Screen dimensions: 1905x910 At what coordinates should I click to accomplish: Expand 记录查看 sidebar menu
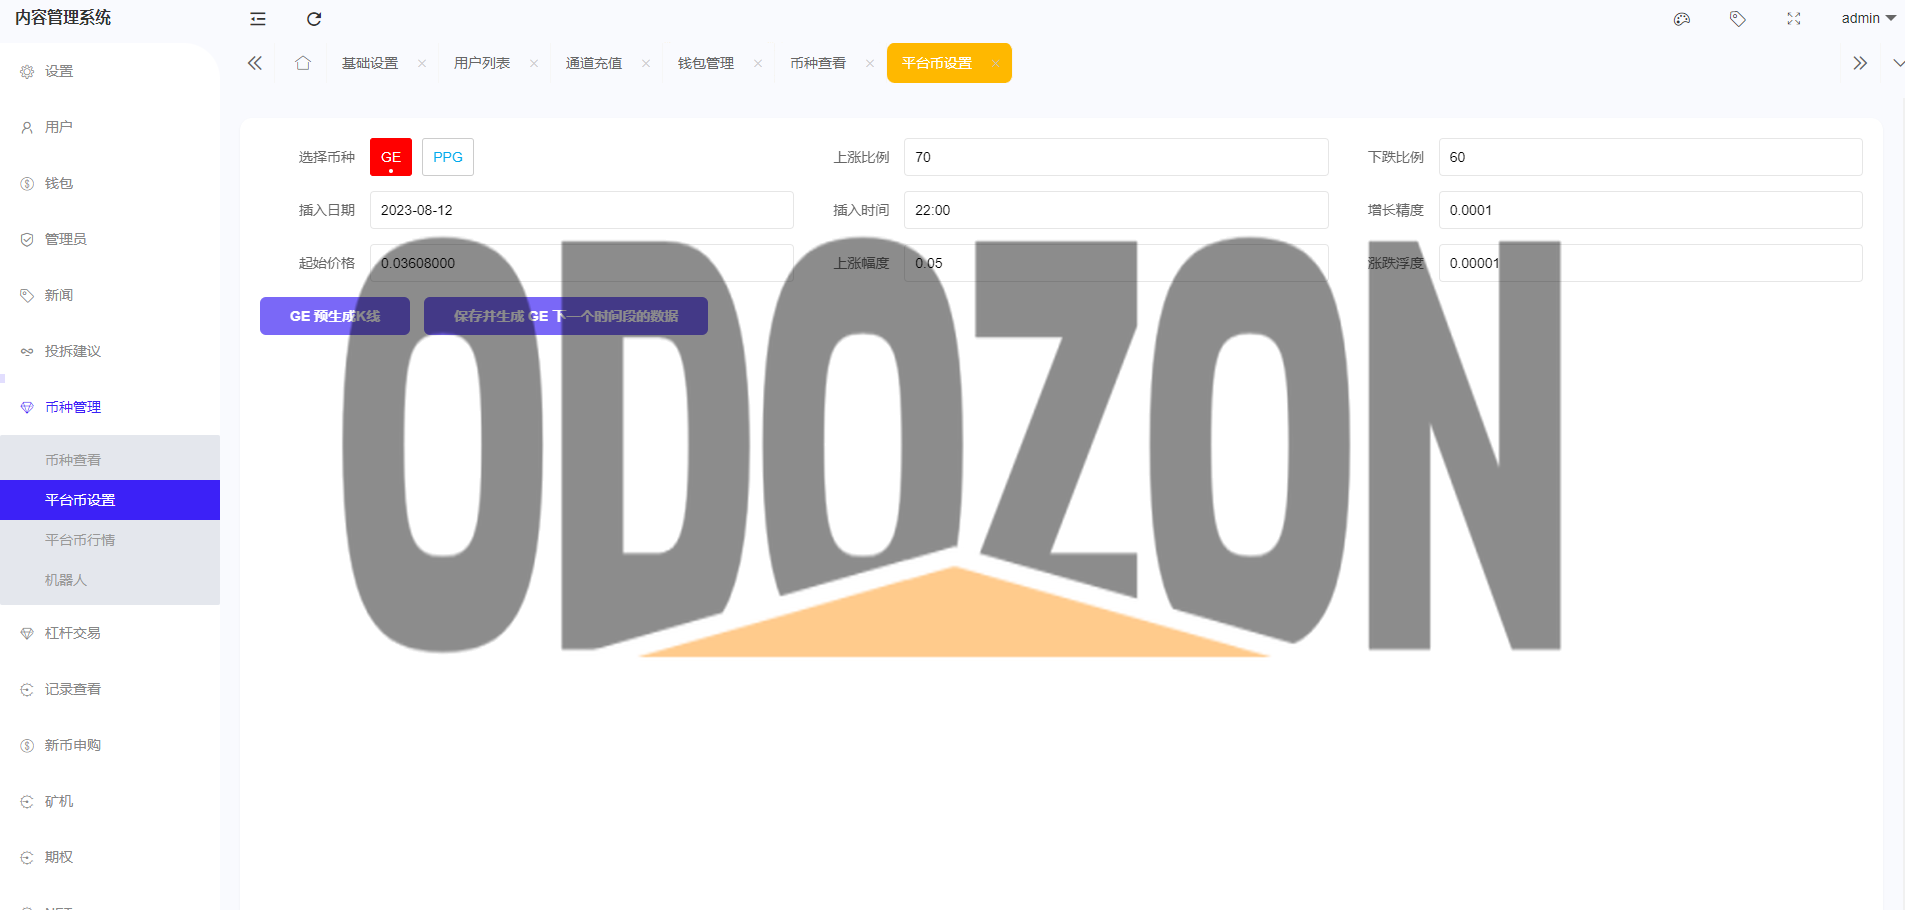pos(110,689)
